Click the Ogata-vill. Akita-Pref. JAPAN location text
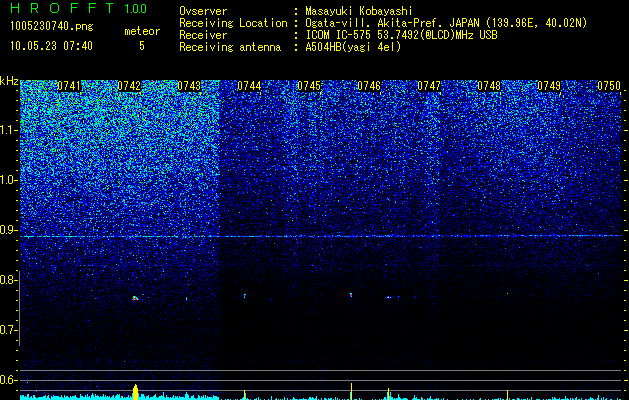The width and height of the screenshot is (629, 400). click(x=446, y=23)
